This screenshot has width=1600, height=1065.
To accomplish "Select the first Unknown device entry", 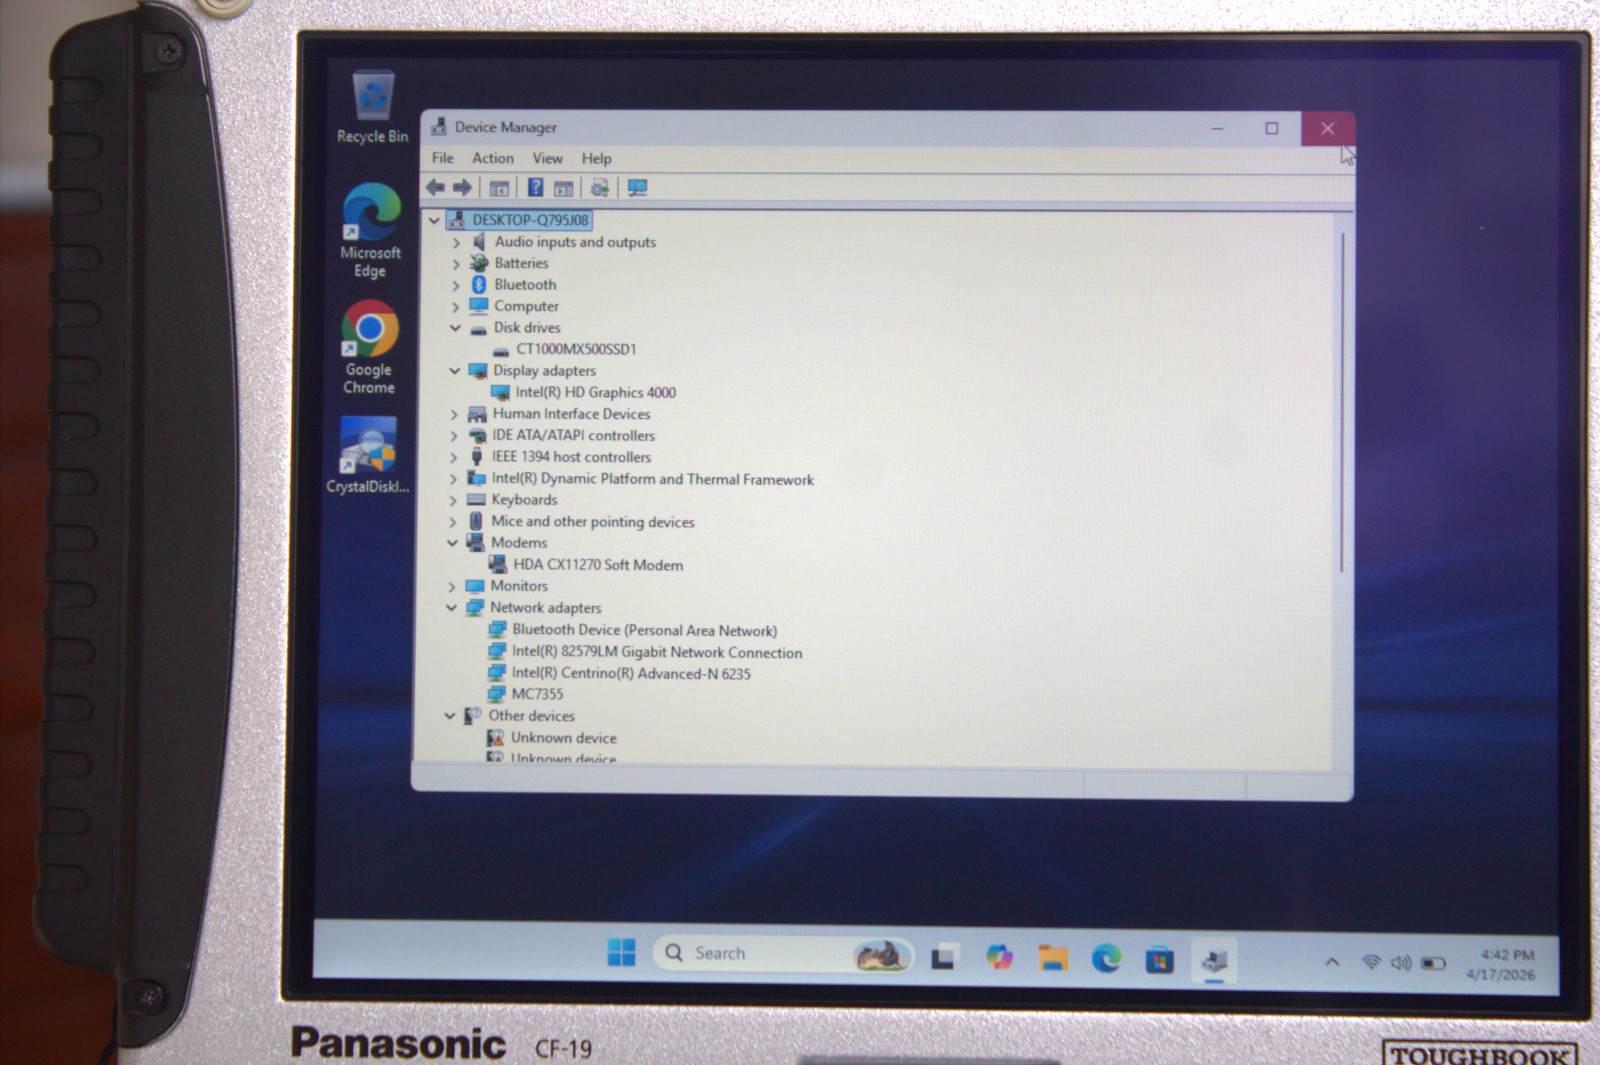I will [x=563, y=738].
